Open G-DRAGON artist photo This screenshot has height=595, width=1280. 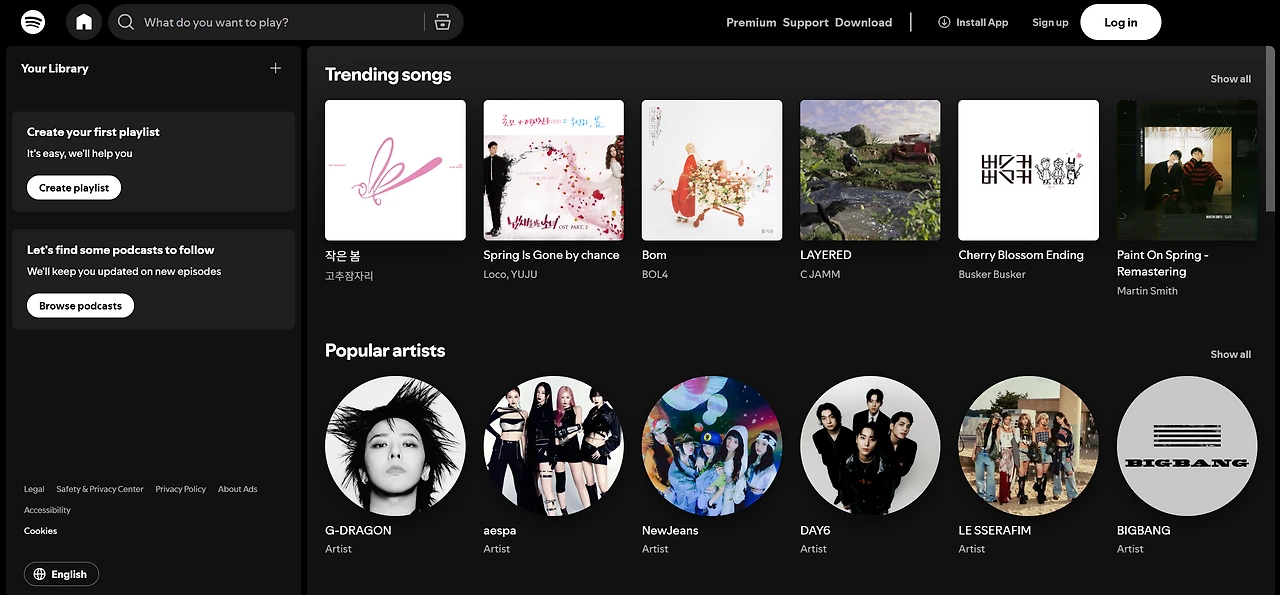[395, 446]
